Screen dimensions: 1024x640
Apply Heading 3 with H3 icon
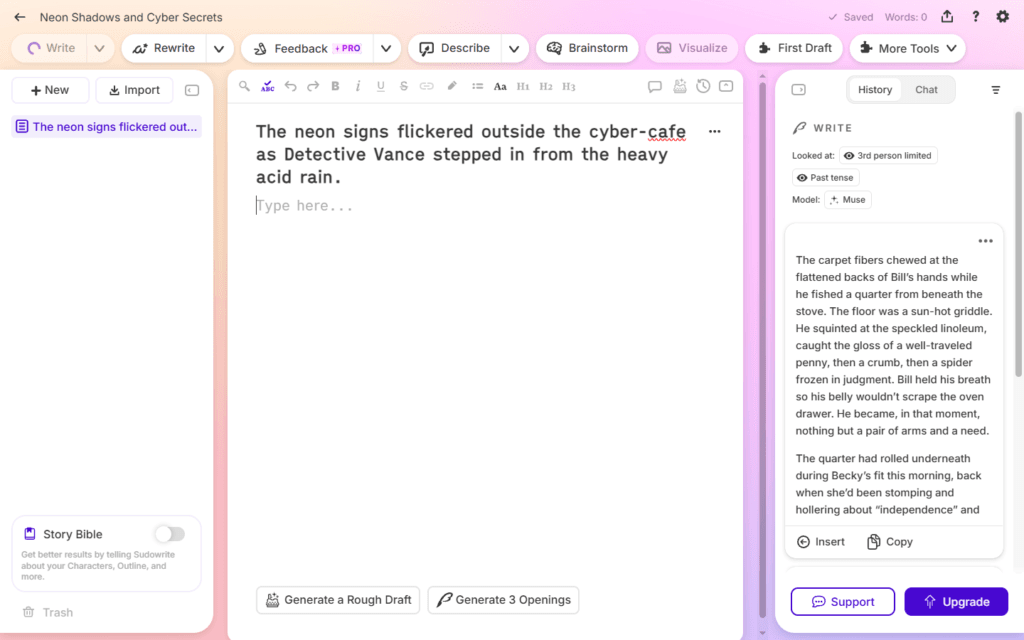click(x=569, y=86)
